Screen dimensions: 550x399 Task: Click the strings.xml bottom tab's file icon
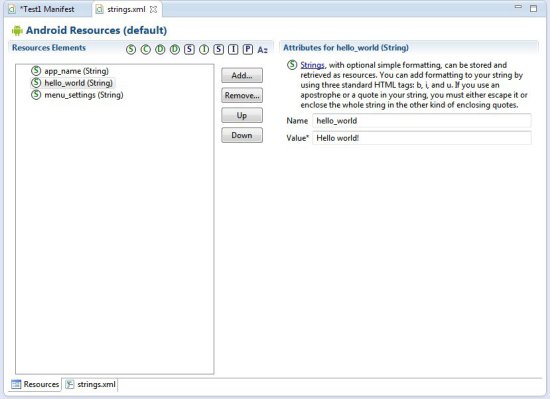(x=70, y=384)
